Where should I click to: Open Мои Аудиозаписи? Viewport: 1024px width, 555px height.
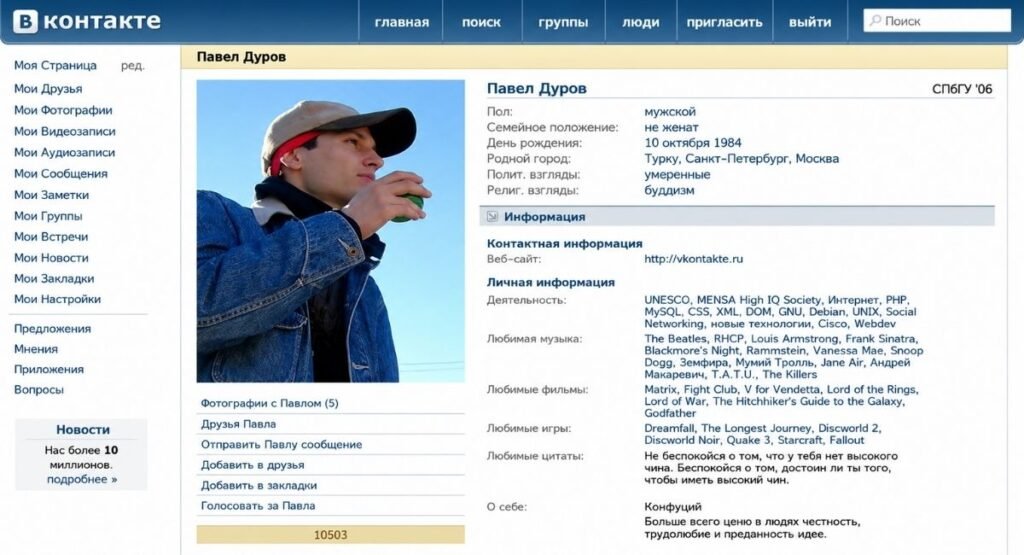pos(65,153)
